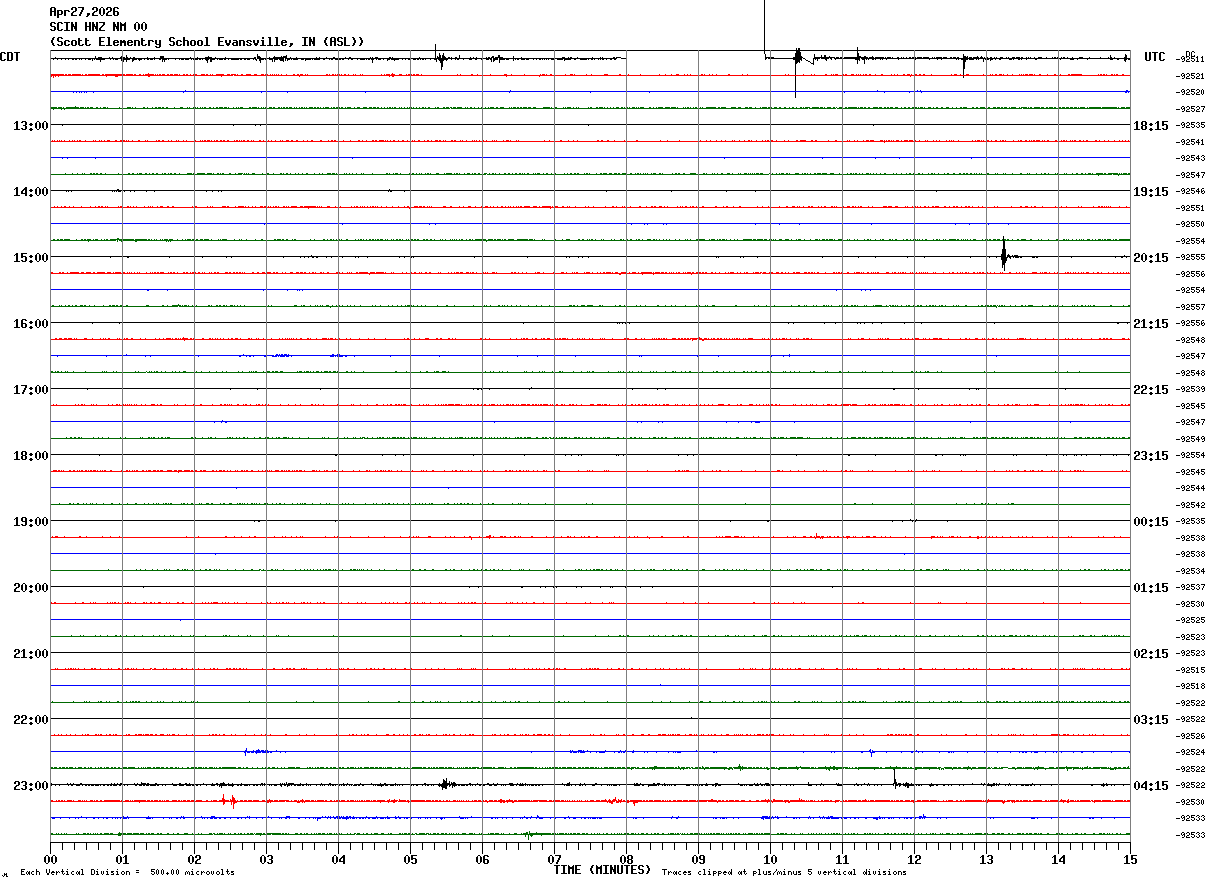
Task: Click the DC offset value -92521
Action: pyautogui.click(x=1190, y=75)
